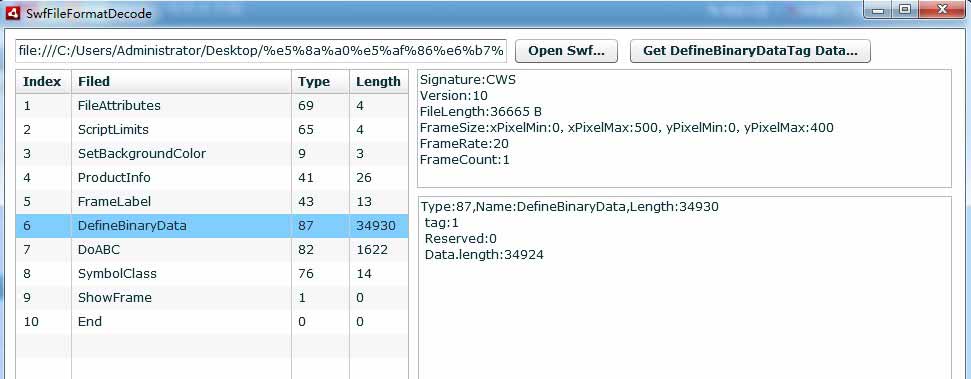Select the SymbolClass row
971x379 pixels.
coord(212,274)
